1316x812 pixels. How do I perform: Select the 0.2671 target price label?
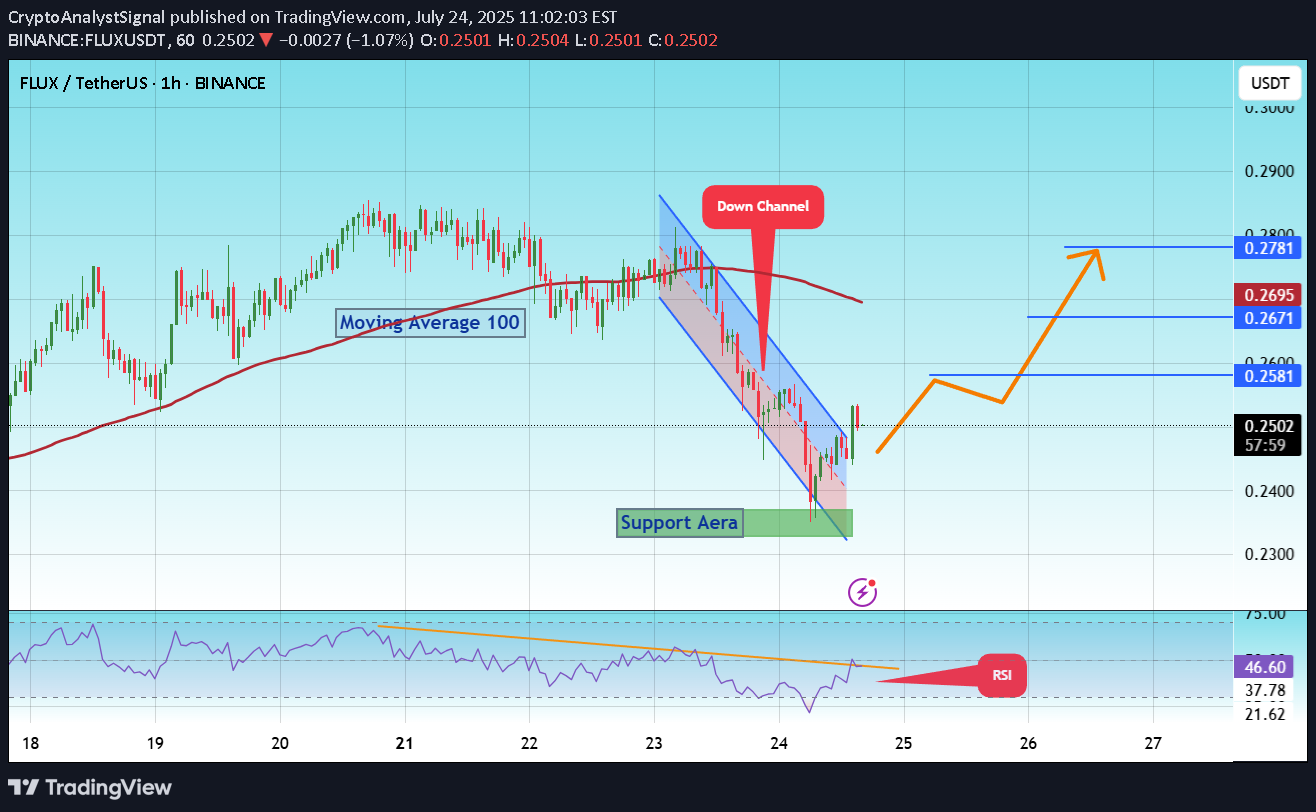click(1270, 317)
